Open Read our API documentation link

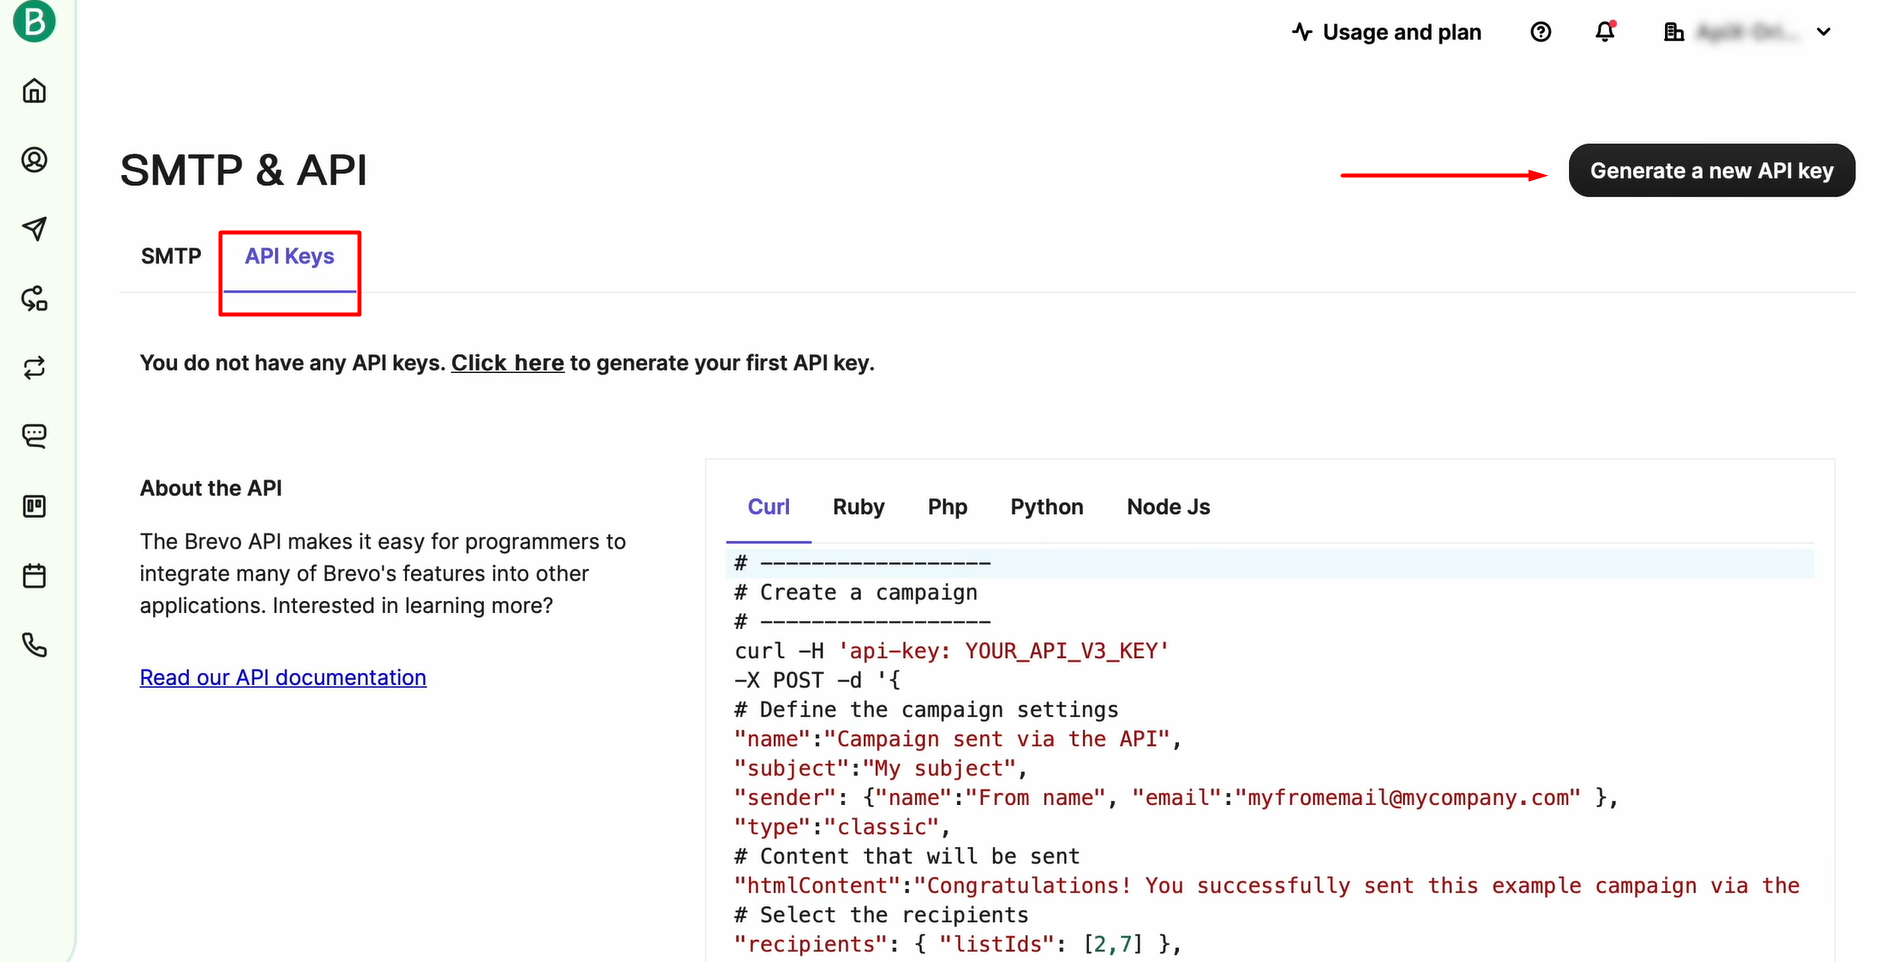pos(283,678)
